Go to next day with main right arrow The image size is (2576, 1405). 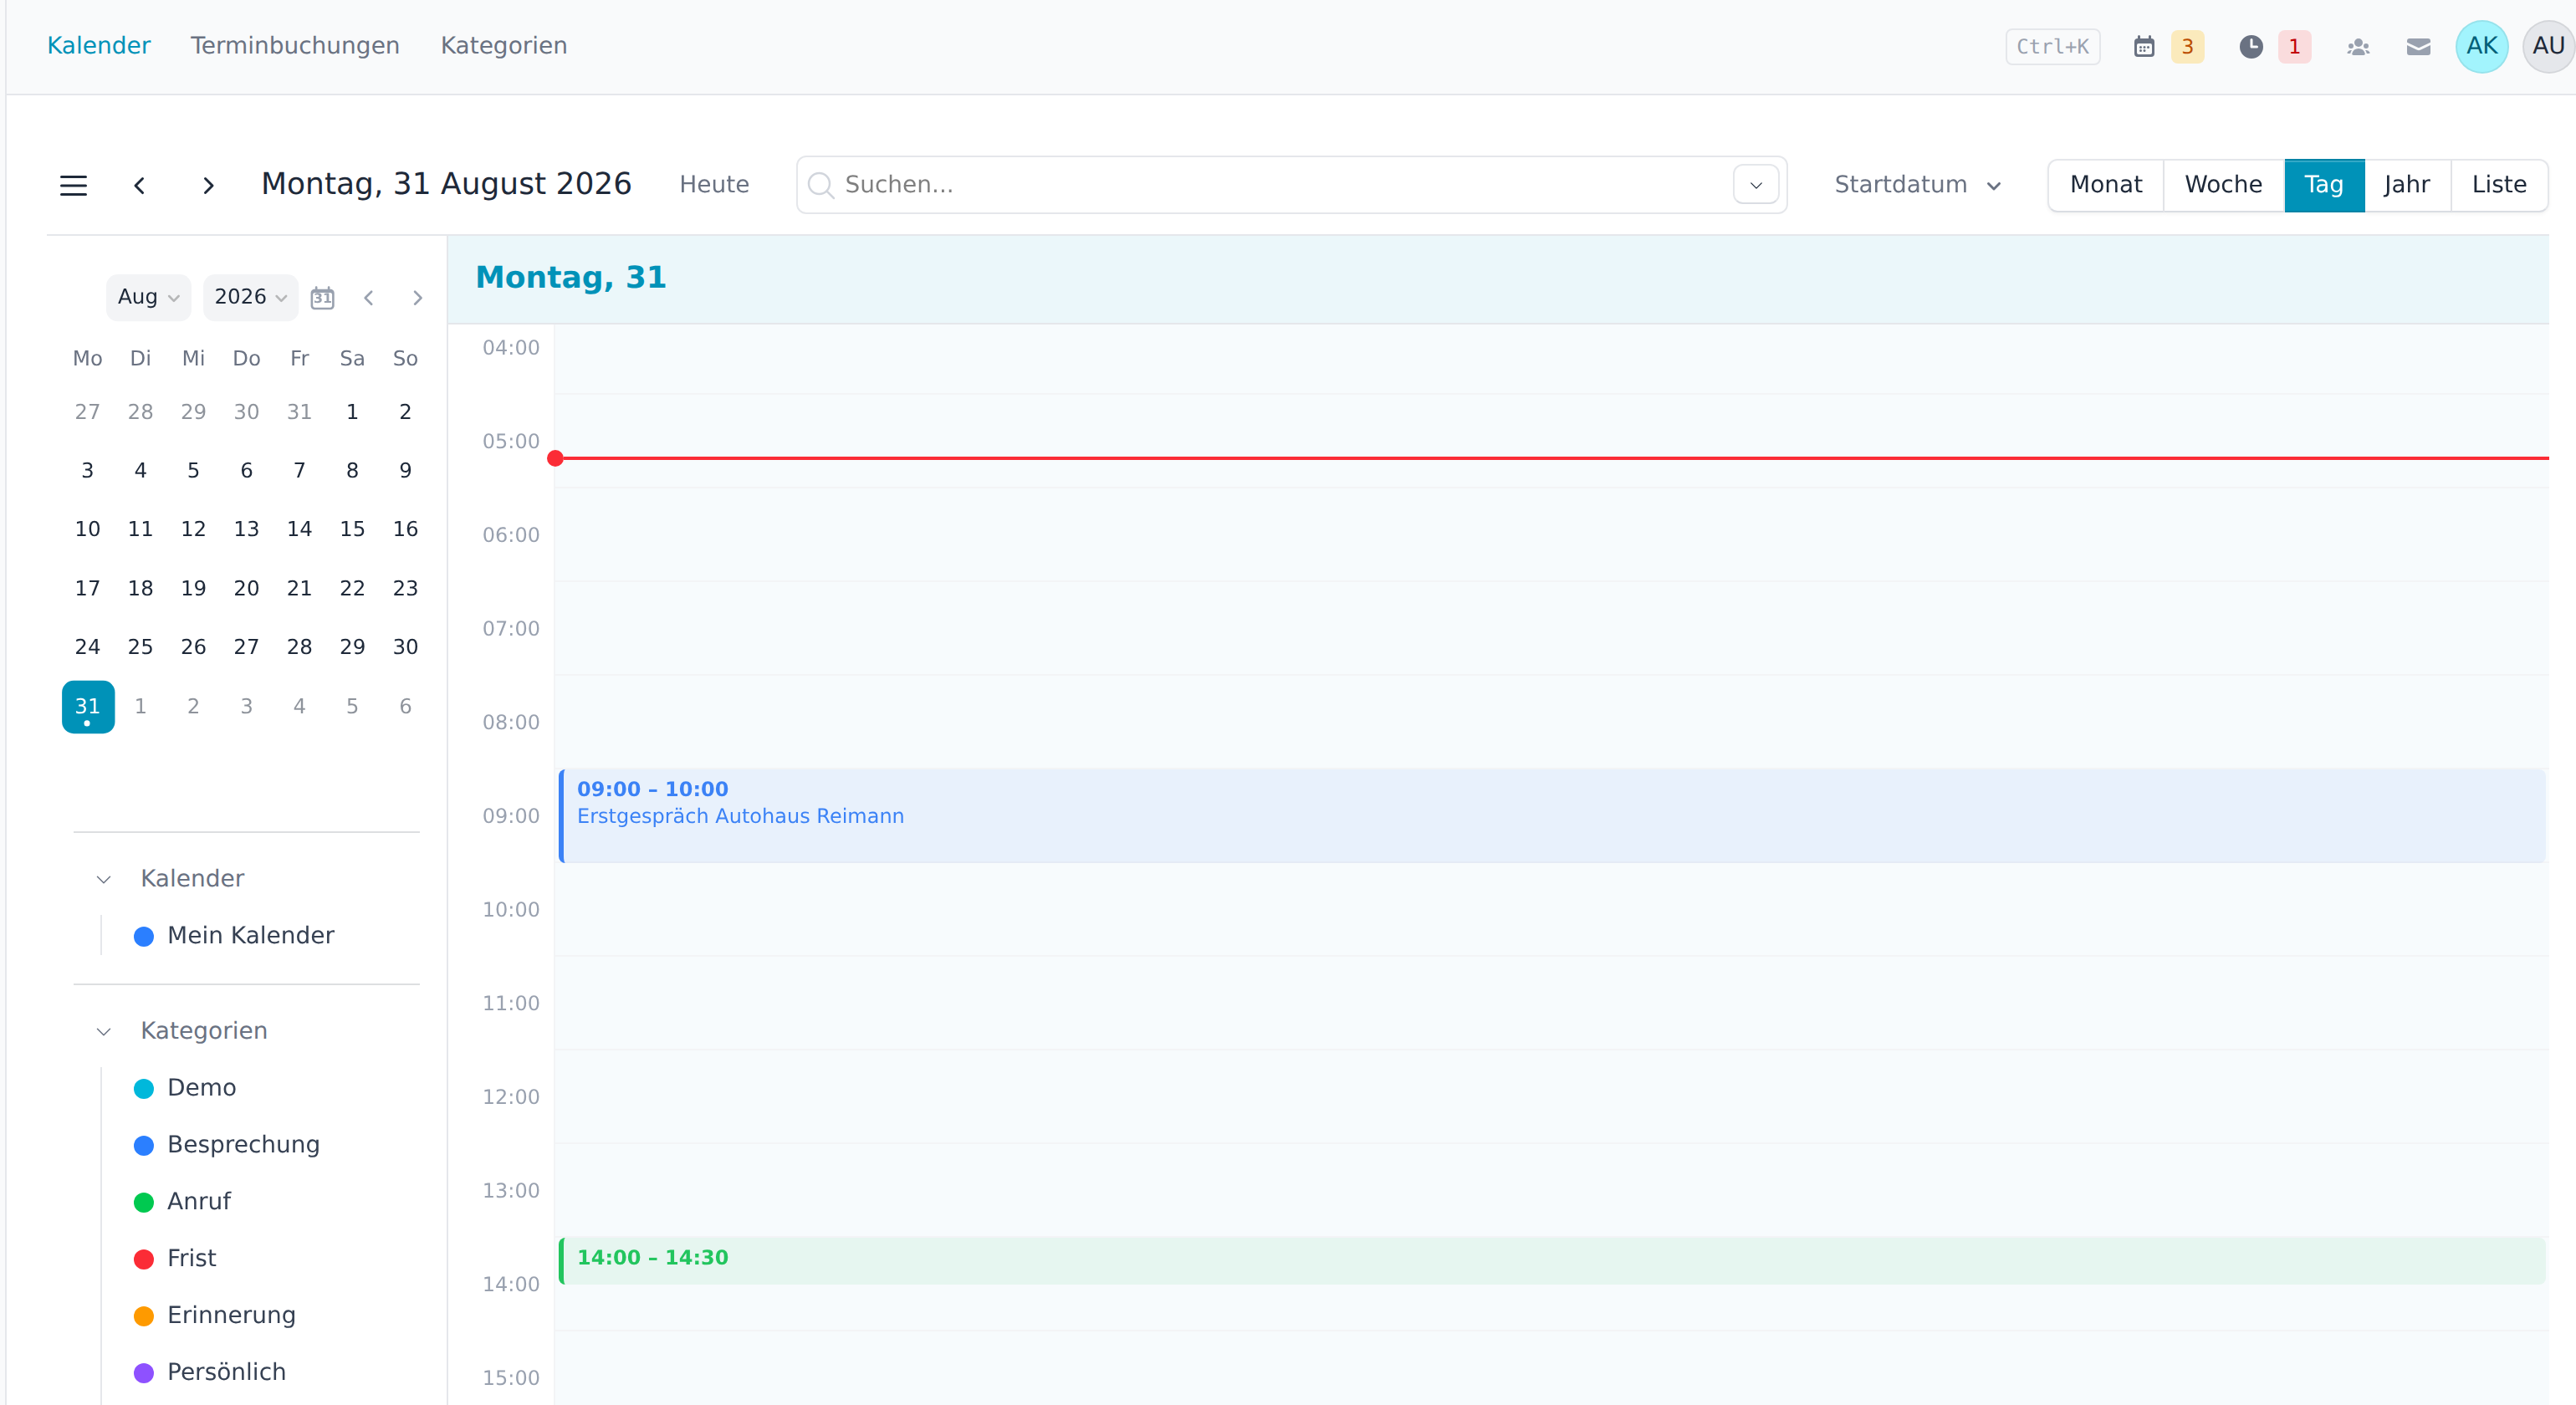[x=208, y=185]
